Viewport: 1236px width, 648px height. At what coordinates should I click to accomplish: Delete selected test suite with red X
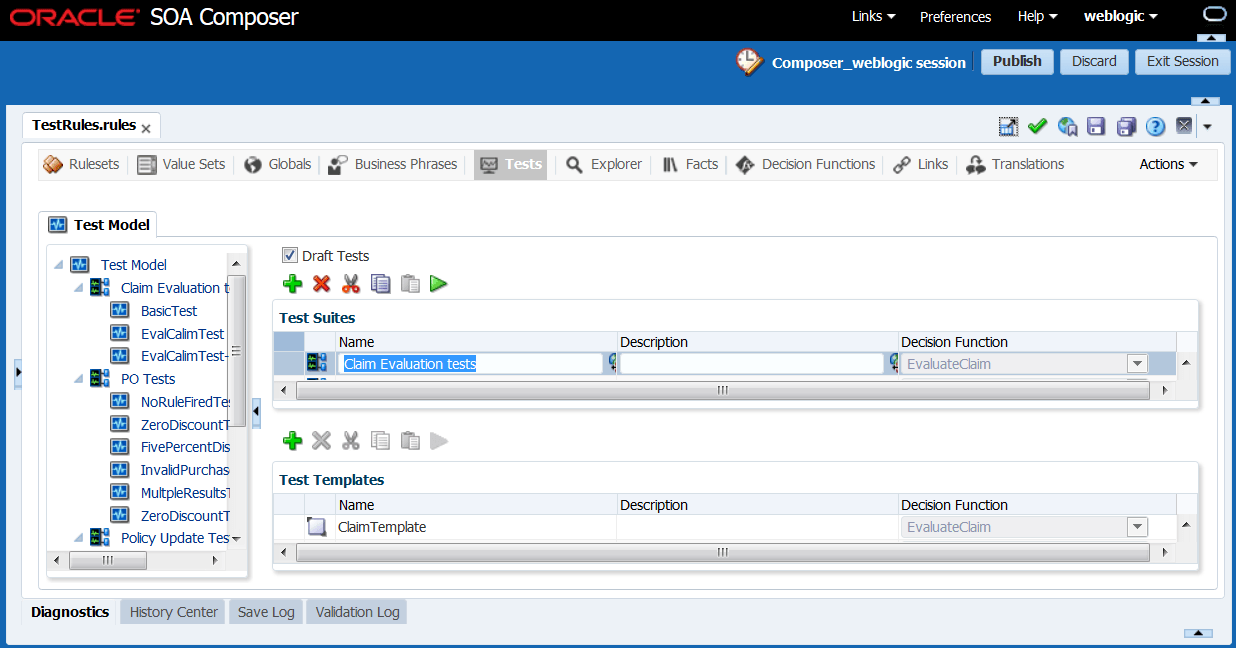tap(321, 284)
